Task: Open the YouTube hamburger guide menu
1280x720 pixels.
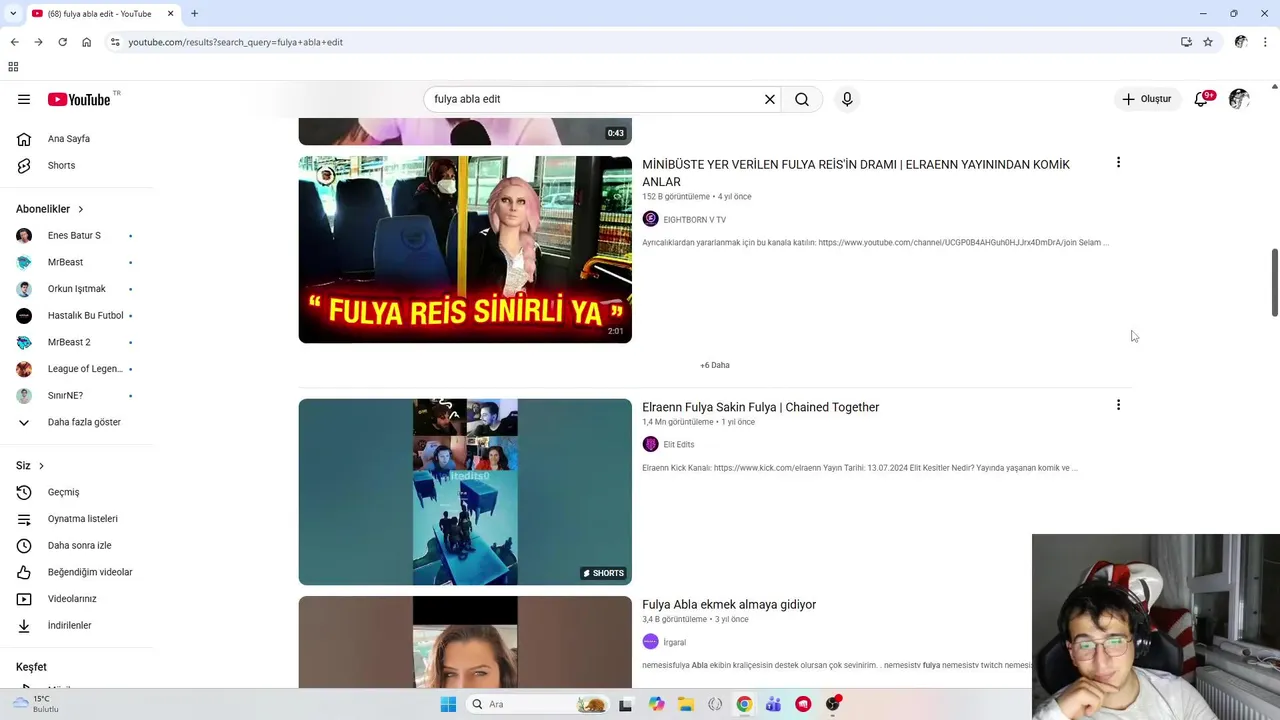Action: (24, 99)
